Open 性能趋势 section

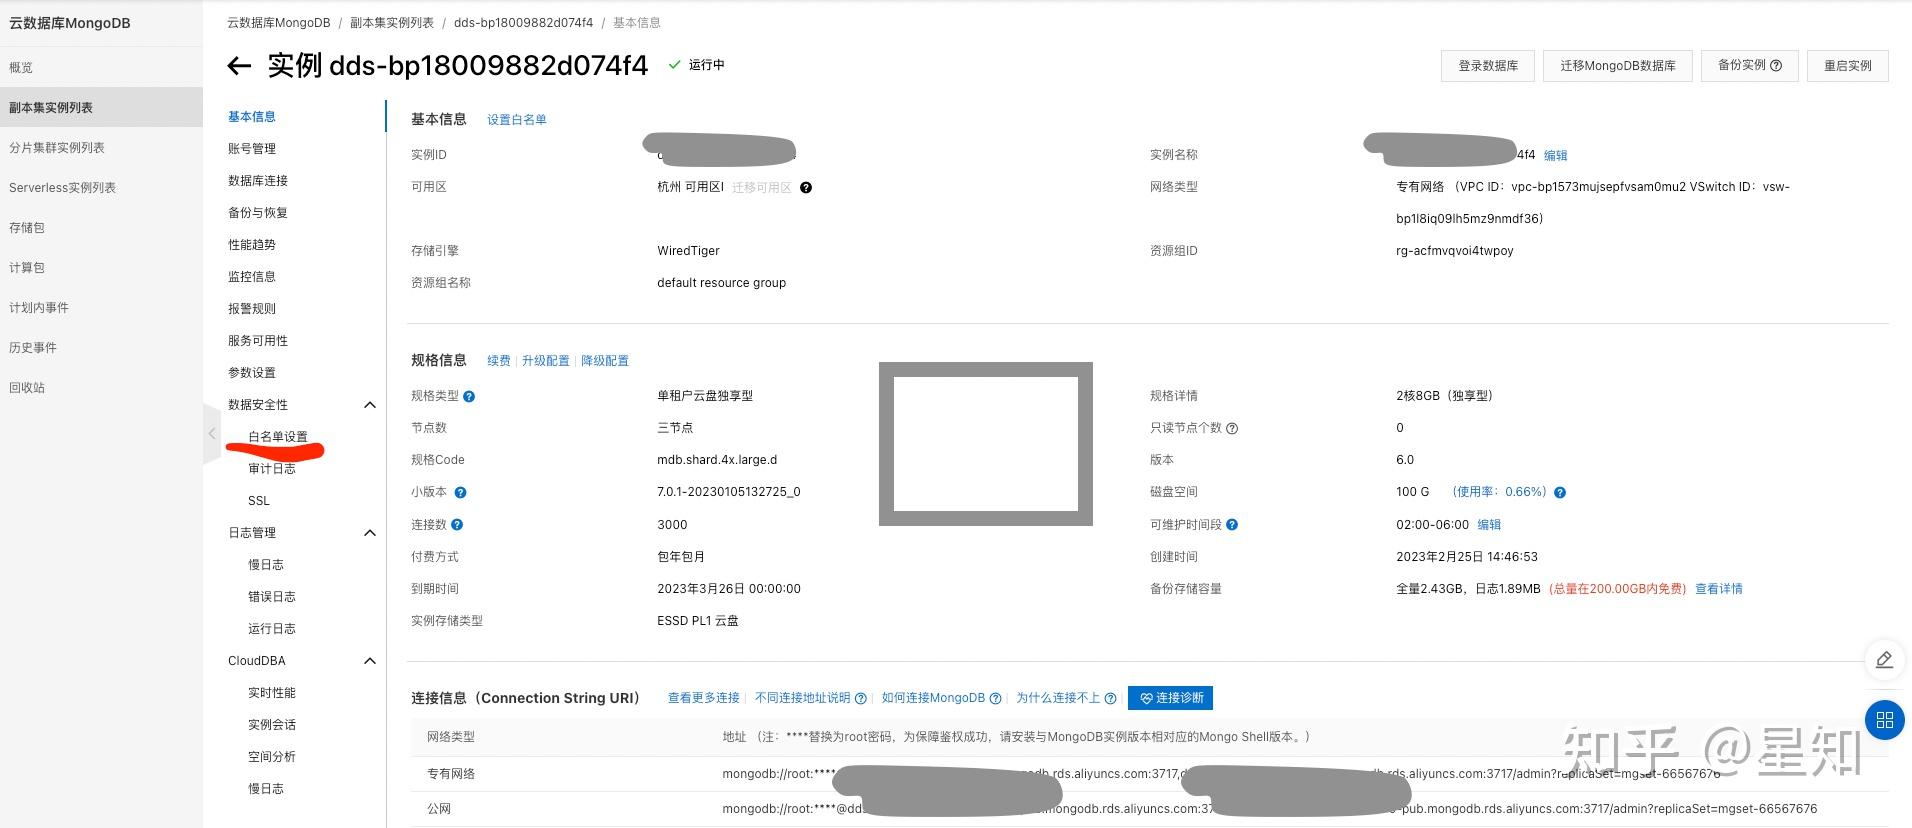point(252,245)
